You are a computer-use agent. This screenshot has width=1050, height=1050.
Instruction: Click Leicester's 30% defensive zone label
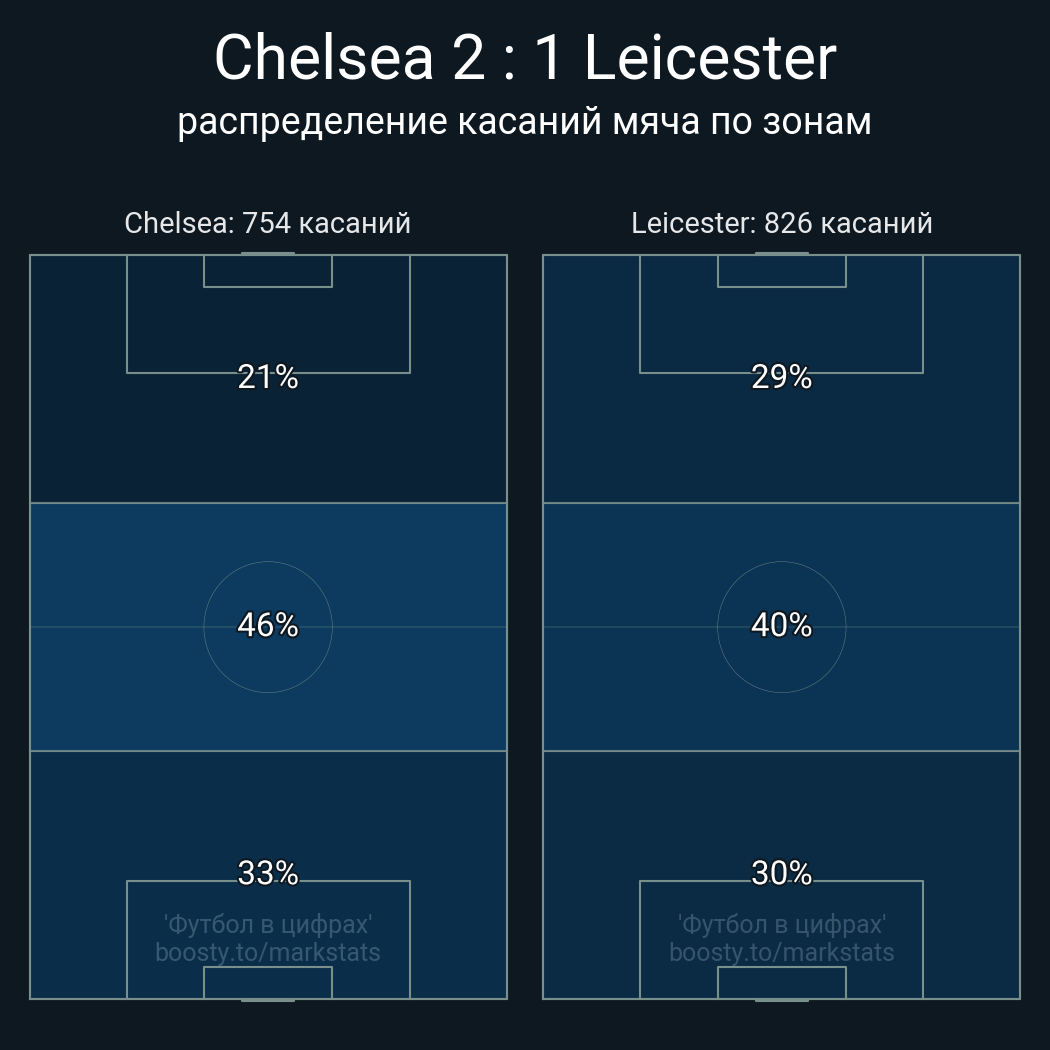tap(781, 873)
